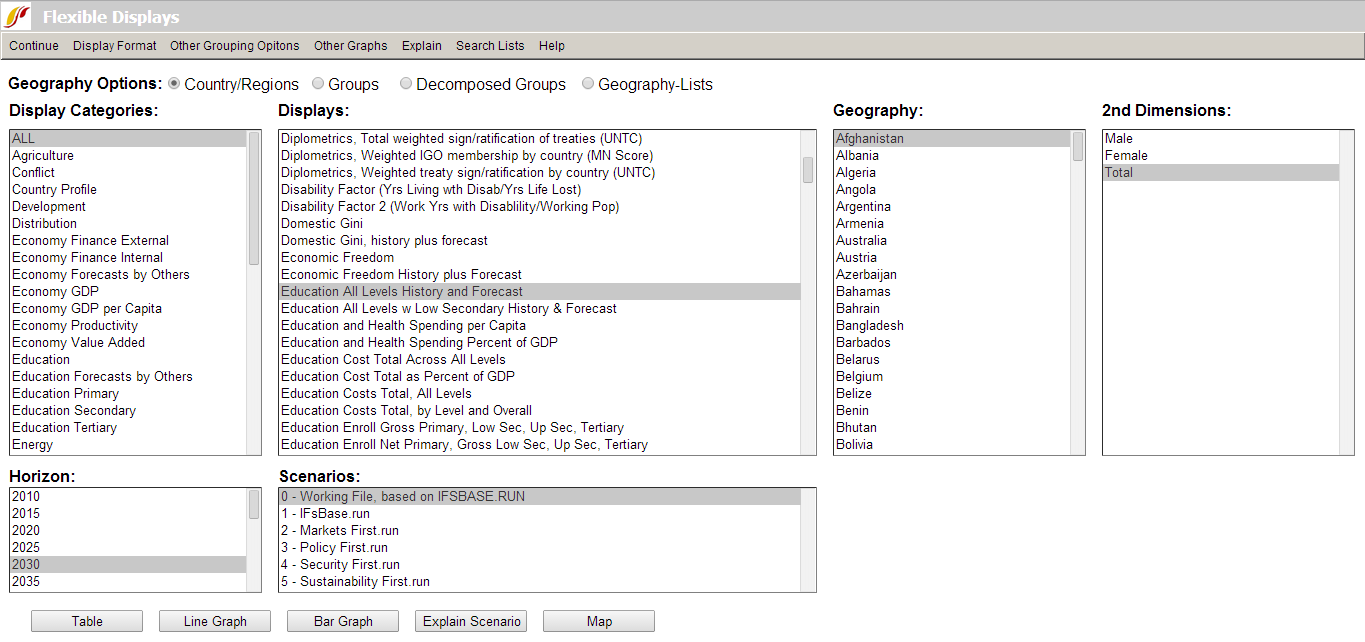1365x642 pixels.
Task: Open the Explain menu
Action: tap(422, 46)
